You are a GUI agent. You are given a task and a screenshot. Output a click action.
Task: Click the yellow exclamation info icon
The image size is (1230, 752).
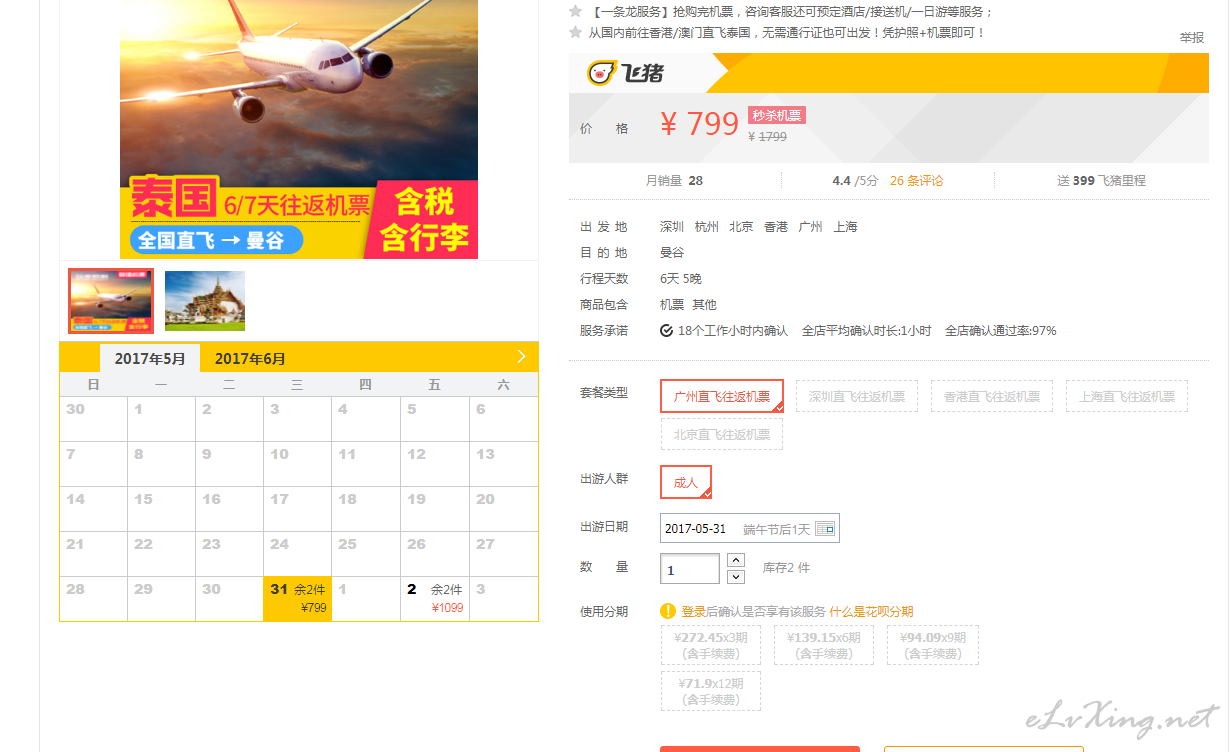tap(668, 611)
